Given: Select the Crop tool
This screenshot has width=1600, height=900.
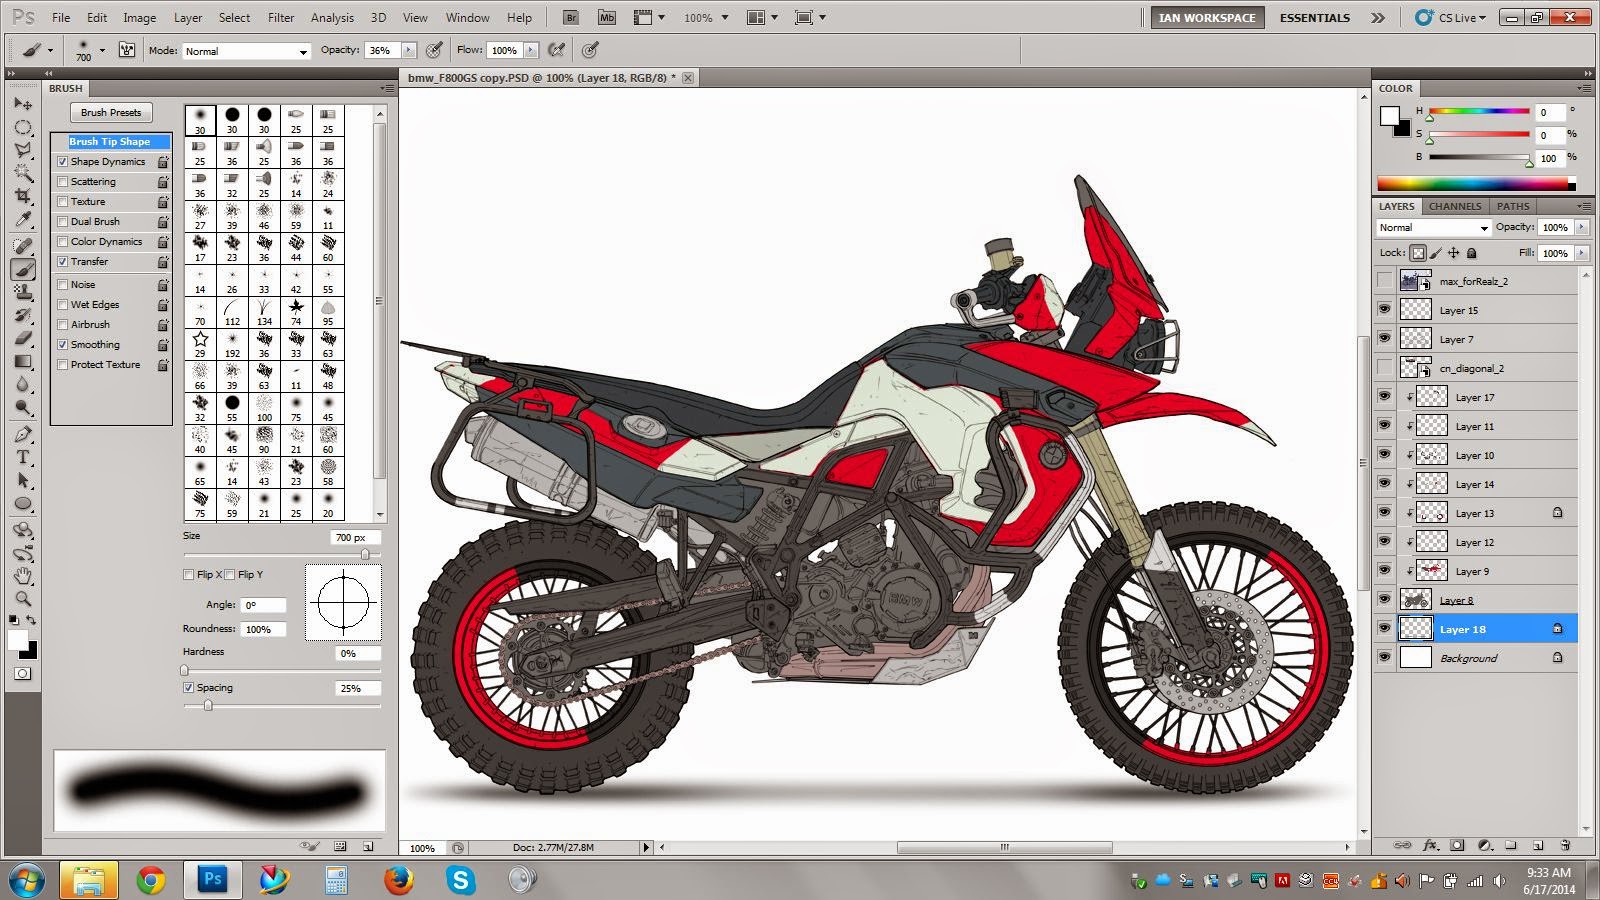Looking at the screenshot, I should coord(23,196).
